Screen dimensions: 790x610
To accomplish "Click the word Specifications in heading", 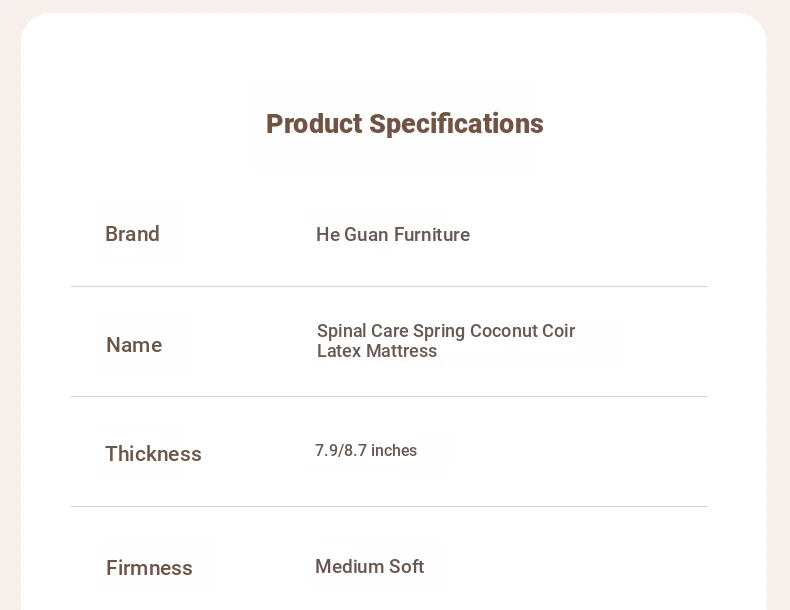I will pyautogui.click(x=456, y=124).
